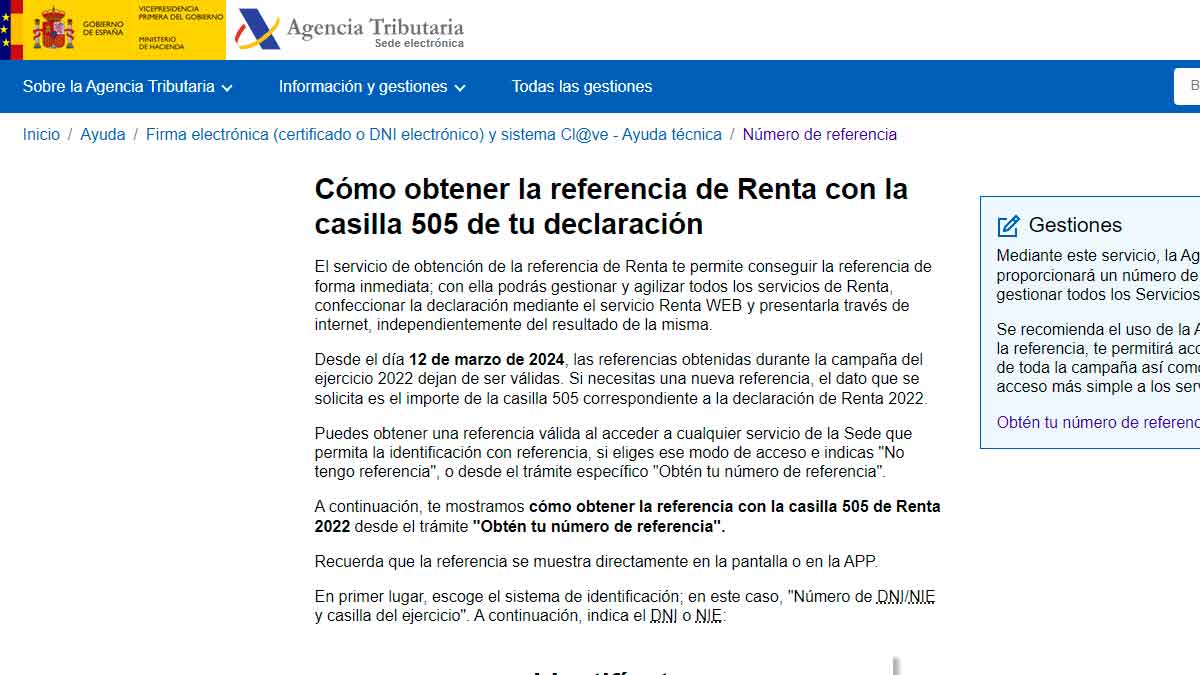Click the Gestiones panel heading
1200x675 pixels.
tap(1075, 224)
